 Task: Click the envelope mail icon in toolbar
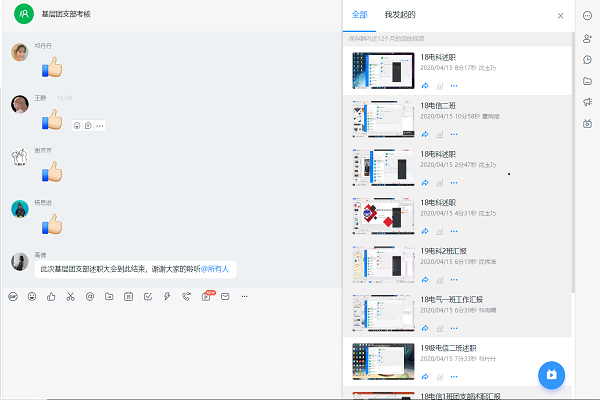click(225, 296)
